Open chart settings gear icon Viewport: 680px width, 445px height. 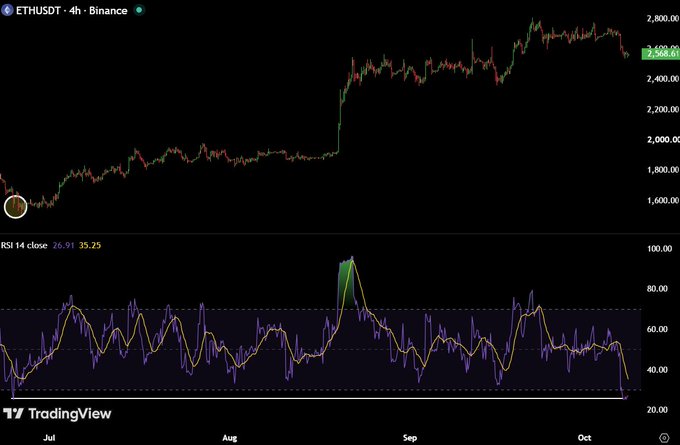[664, 437]
